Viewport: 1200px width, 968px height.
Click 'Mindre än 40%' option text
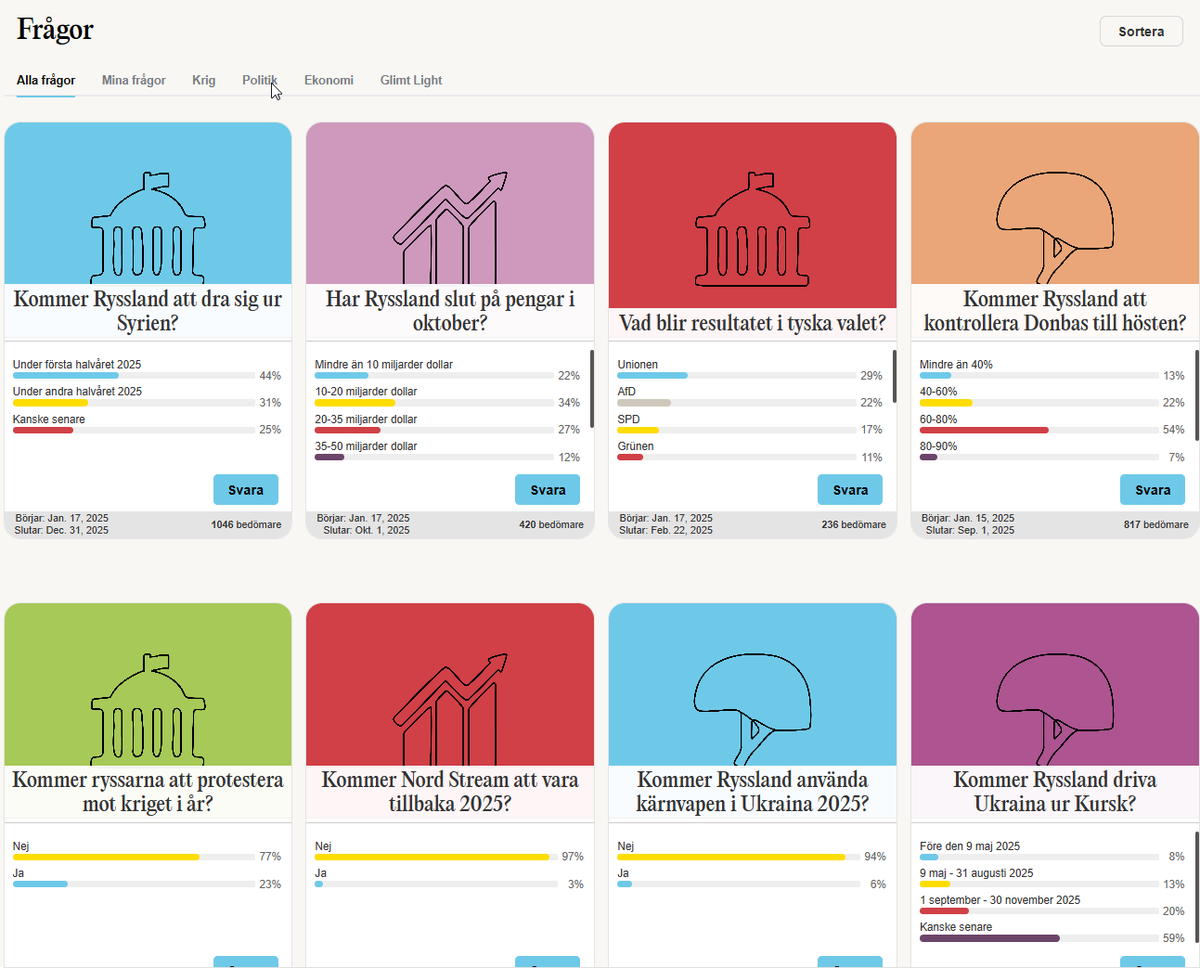956,365
